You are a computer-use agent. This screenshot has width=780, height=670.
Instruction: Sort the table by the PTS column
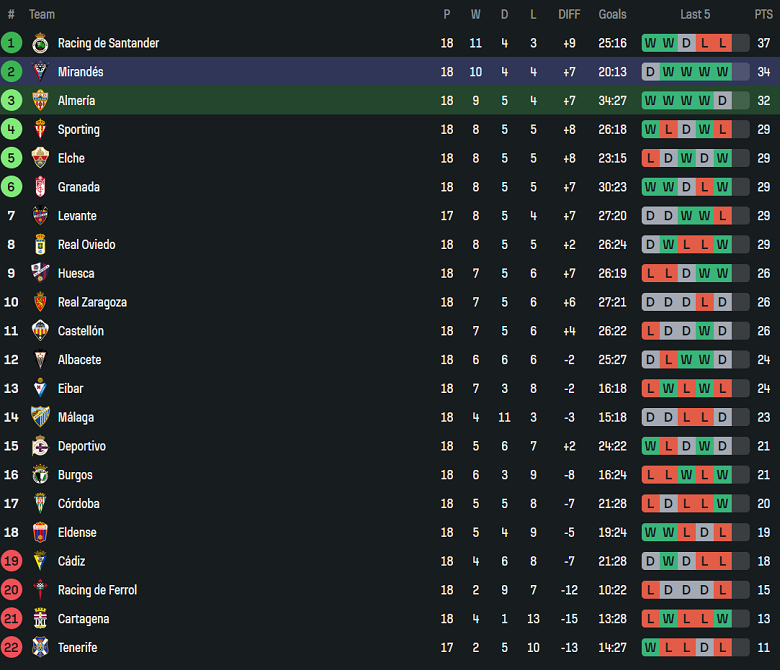tap(763, 14)
